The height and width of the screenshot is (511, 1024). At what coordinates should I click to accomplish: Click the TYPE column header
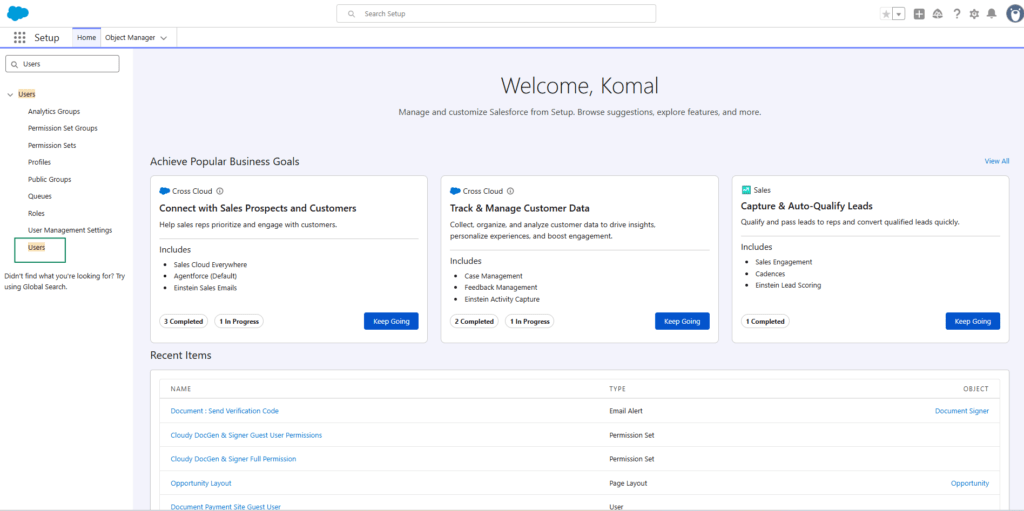[617, 389]
